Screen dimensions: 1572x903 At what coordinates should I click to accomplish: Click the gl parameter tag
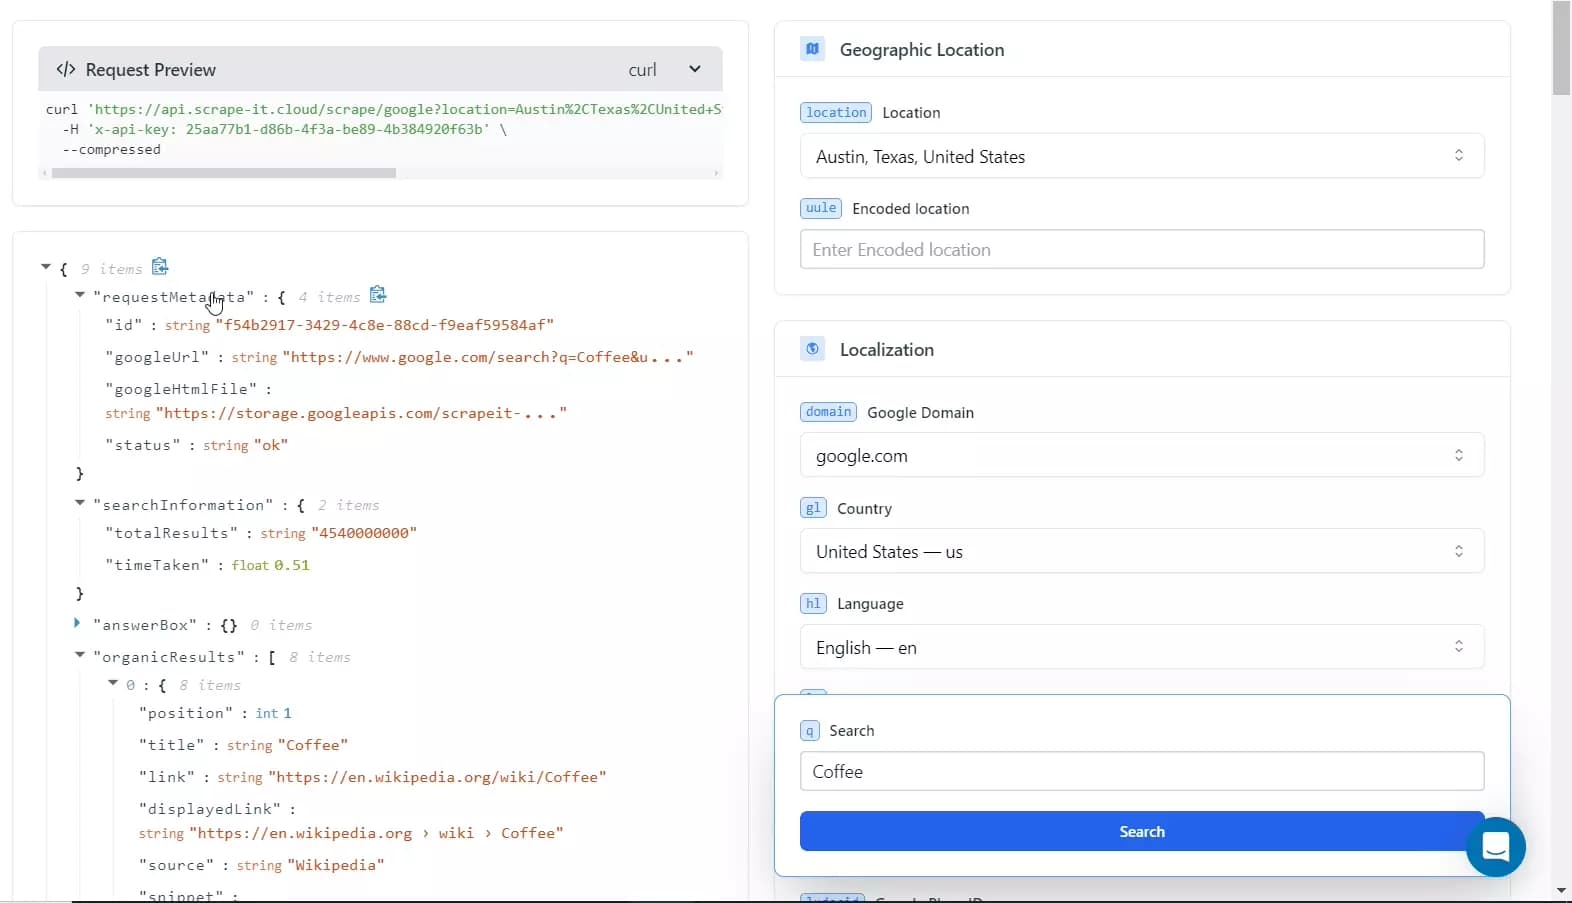(813, 508)
